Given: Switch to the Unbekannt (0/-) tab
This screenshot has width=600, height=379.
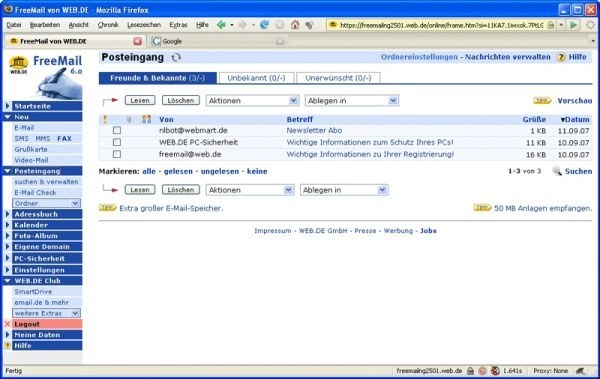Looking at the screenshot, I should (256, 78).
